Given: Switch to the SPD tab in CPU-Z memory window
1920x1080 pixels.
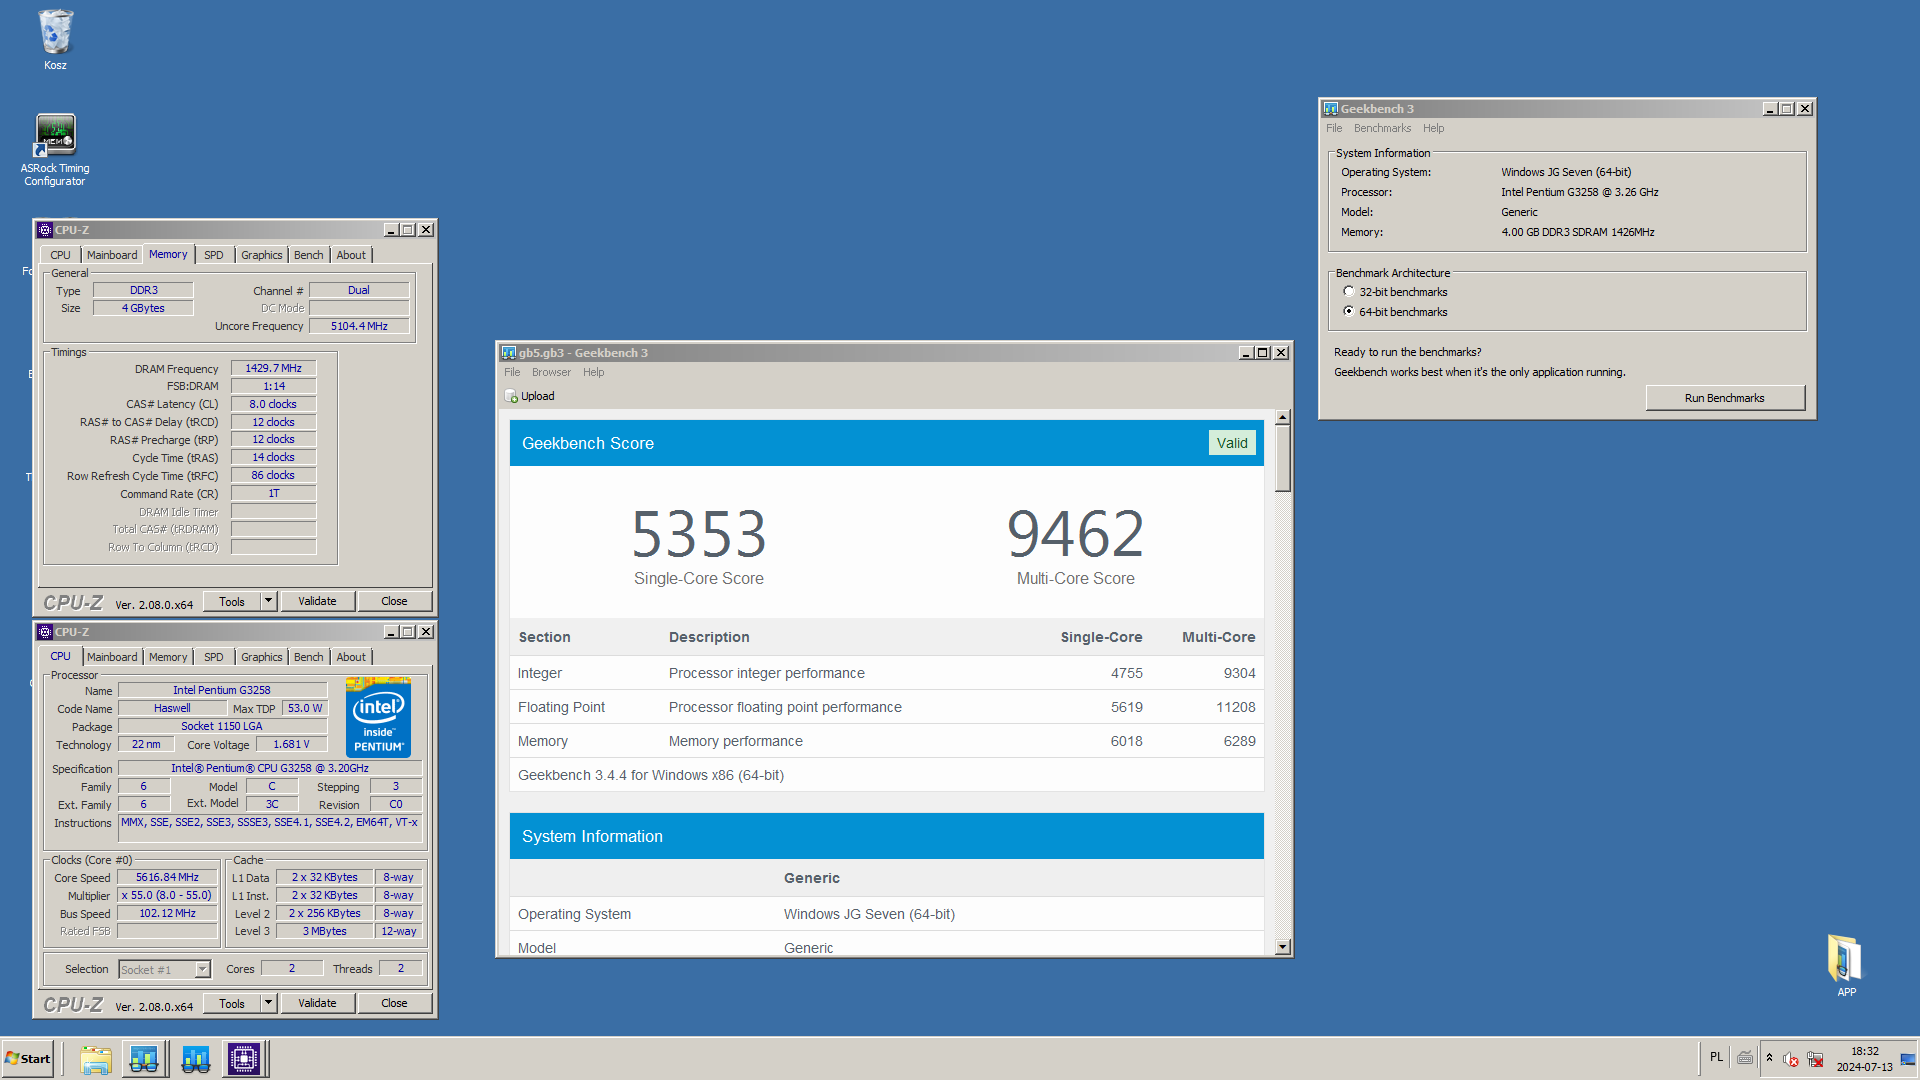Looking at the screenshot, I should click(214, 255).
